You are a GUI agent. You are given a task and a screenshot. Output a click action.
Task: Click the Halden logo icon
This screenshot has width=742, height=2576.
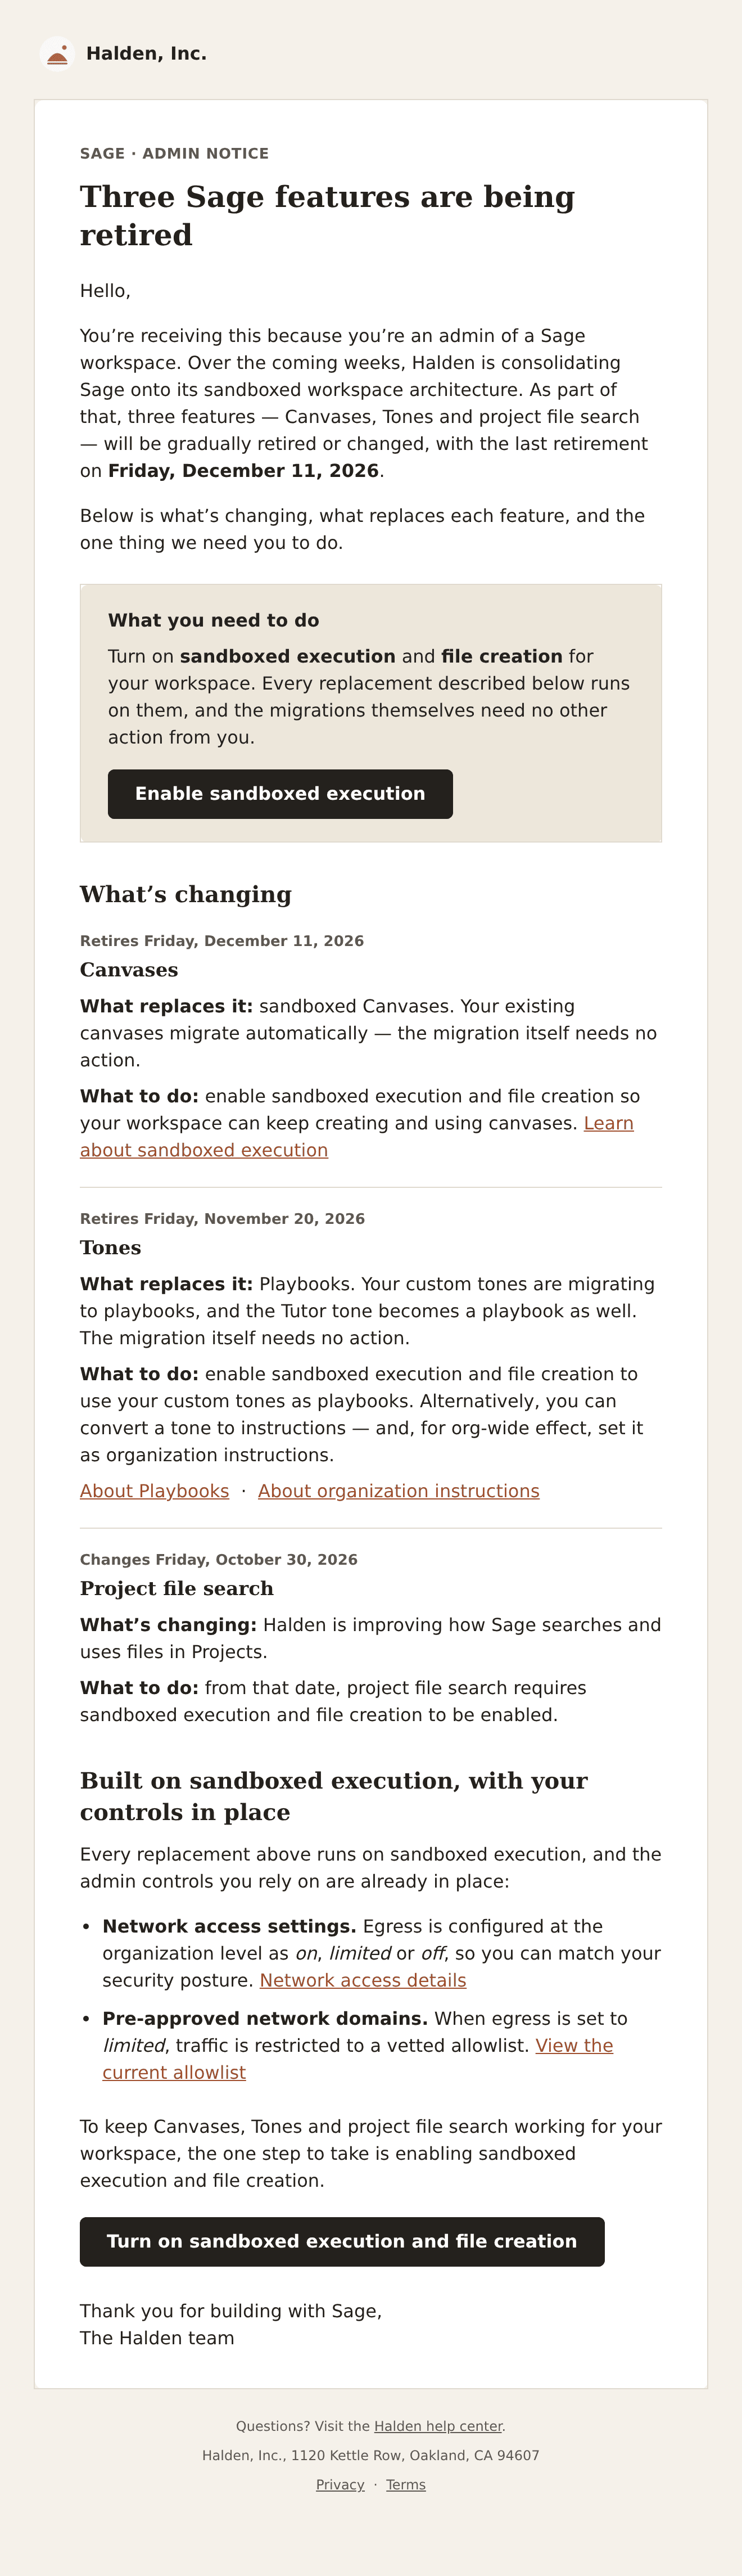point(57,54)
